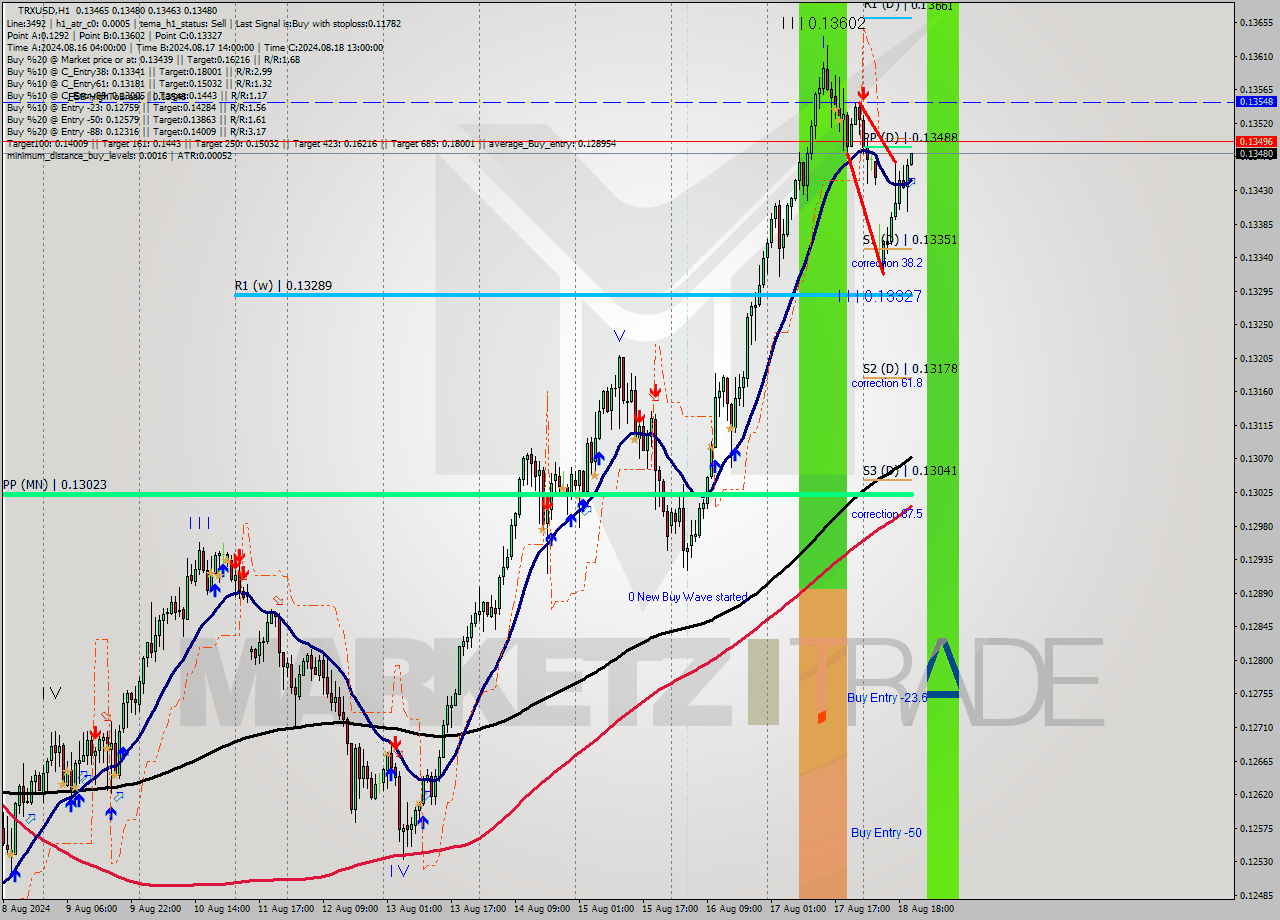Select the 'Last Signal is:Buy with stoploss' line

point(318,23)
